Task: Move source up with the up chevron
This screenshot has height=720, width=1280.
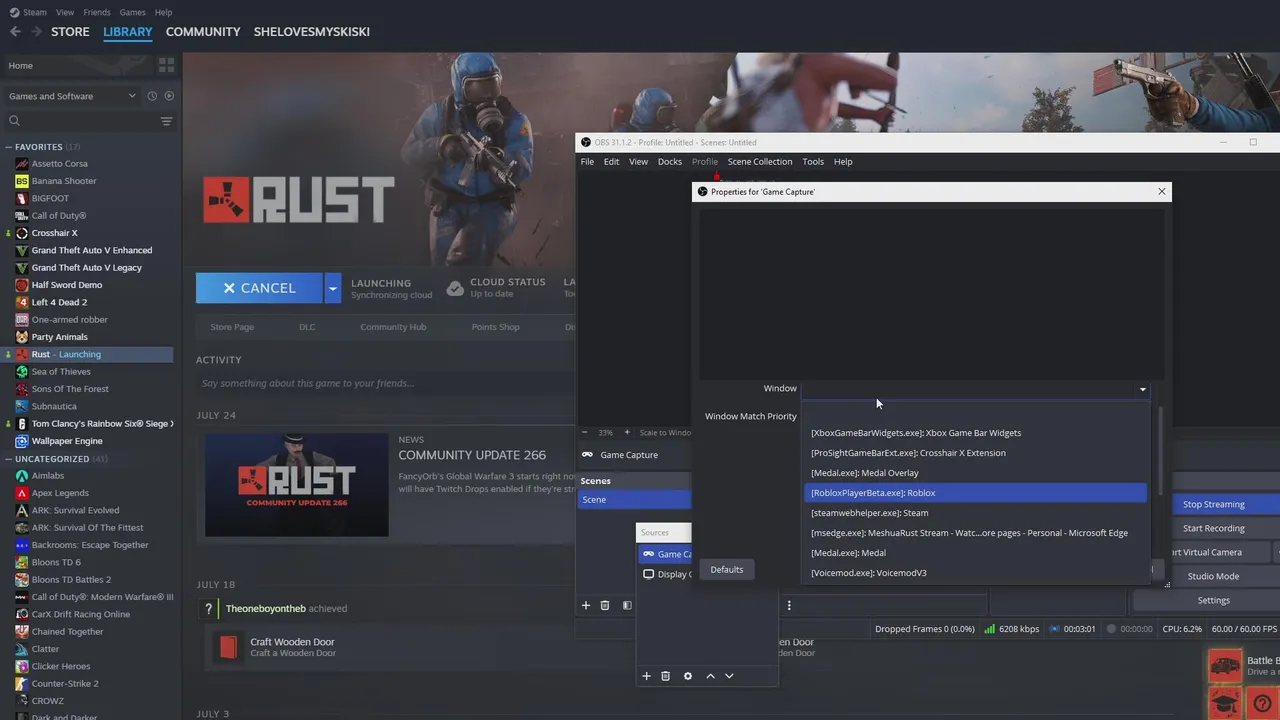Action: [x=710, y=676]
